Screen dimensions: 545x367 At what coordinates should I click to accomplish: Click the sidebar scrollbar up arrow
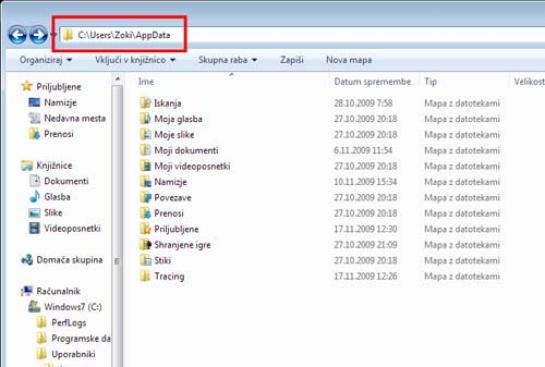(x=117, y=79)
